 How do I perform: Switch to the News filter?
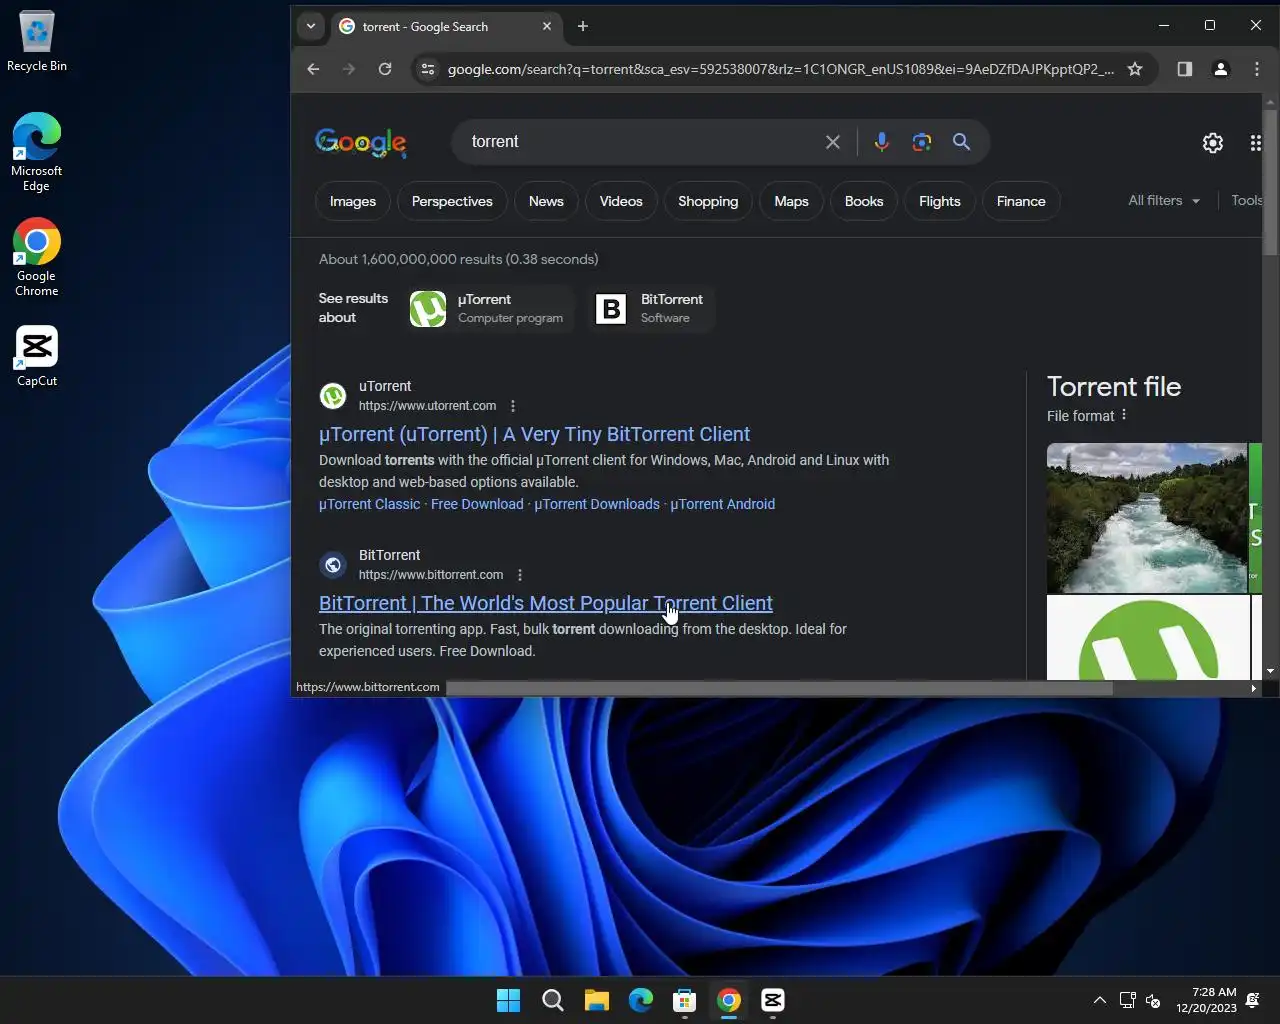click(x=546, y=201)
